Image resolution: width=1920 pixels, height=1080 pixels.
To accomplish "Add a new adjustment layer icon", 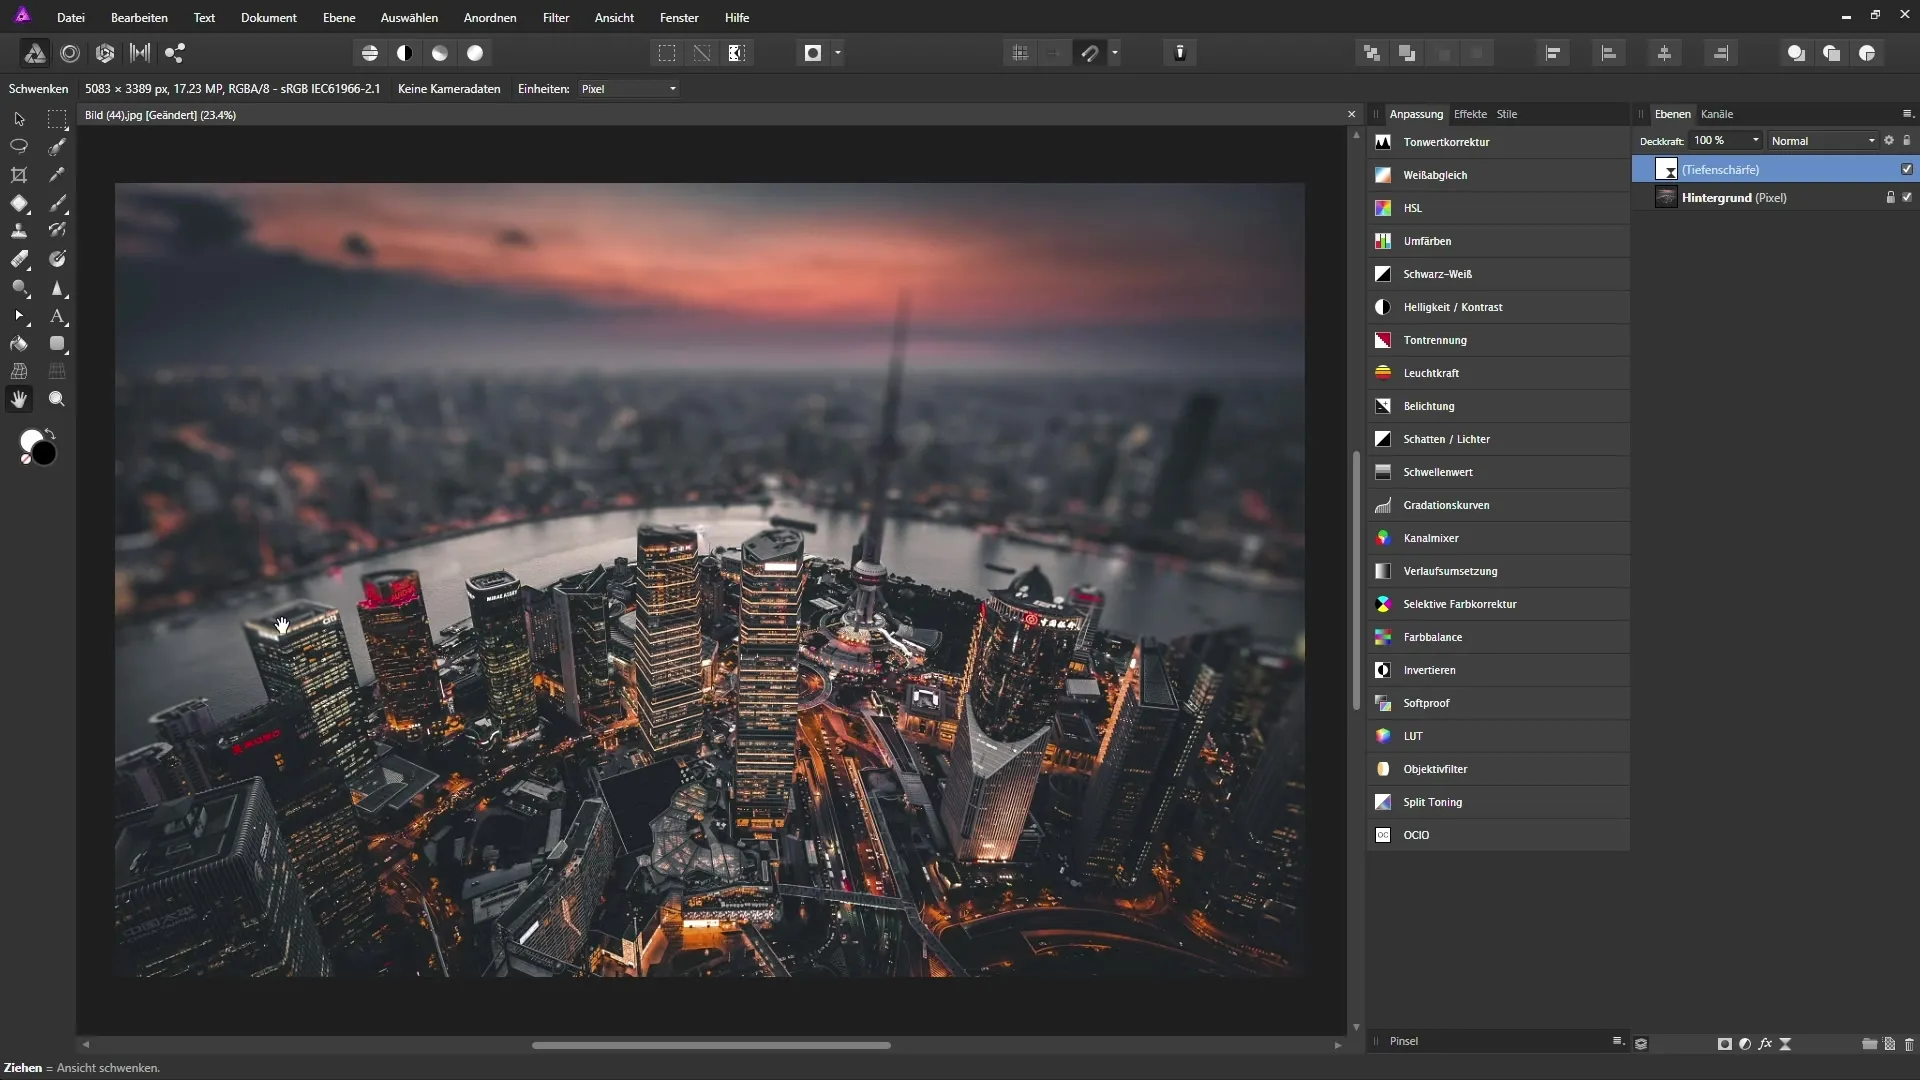I will point(1745,1044).
